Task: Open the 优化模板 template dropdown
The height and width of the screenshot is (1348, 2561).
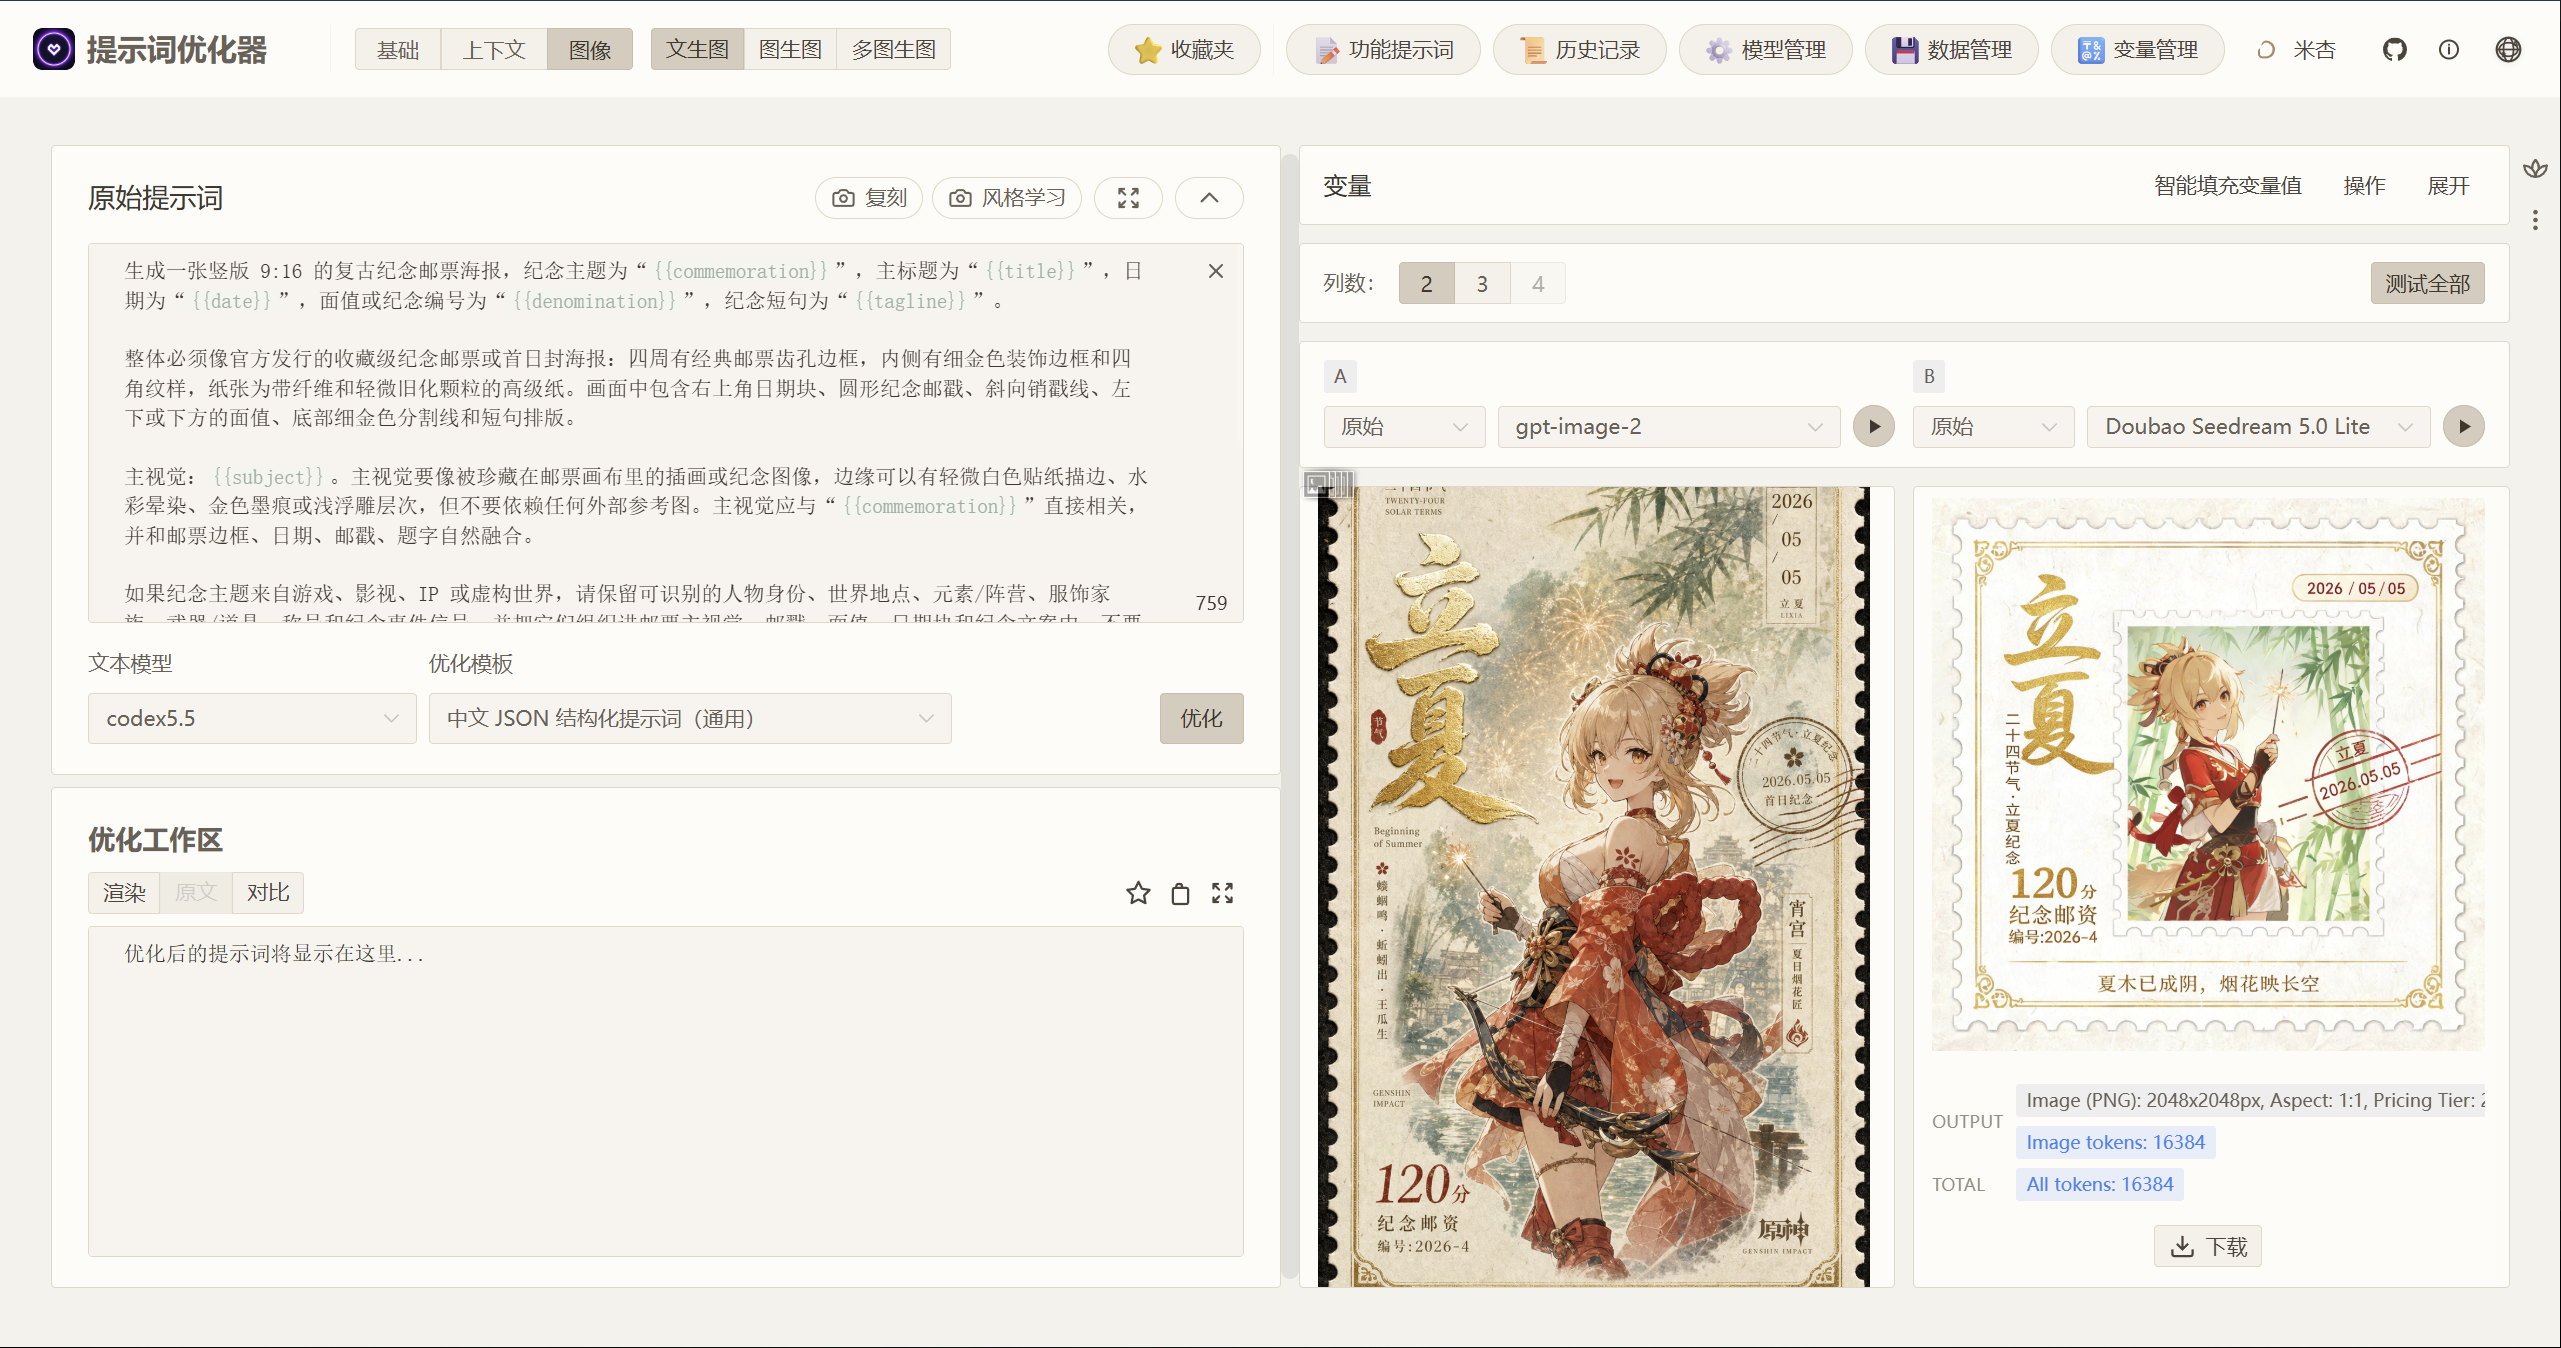Action: coord(690,719)
